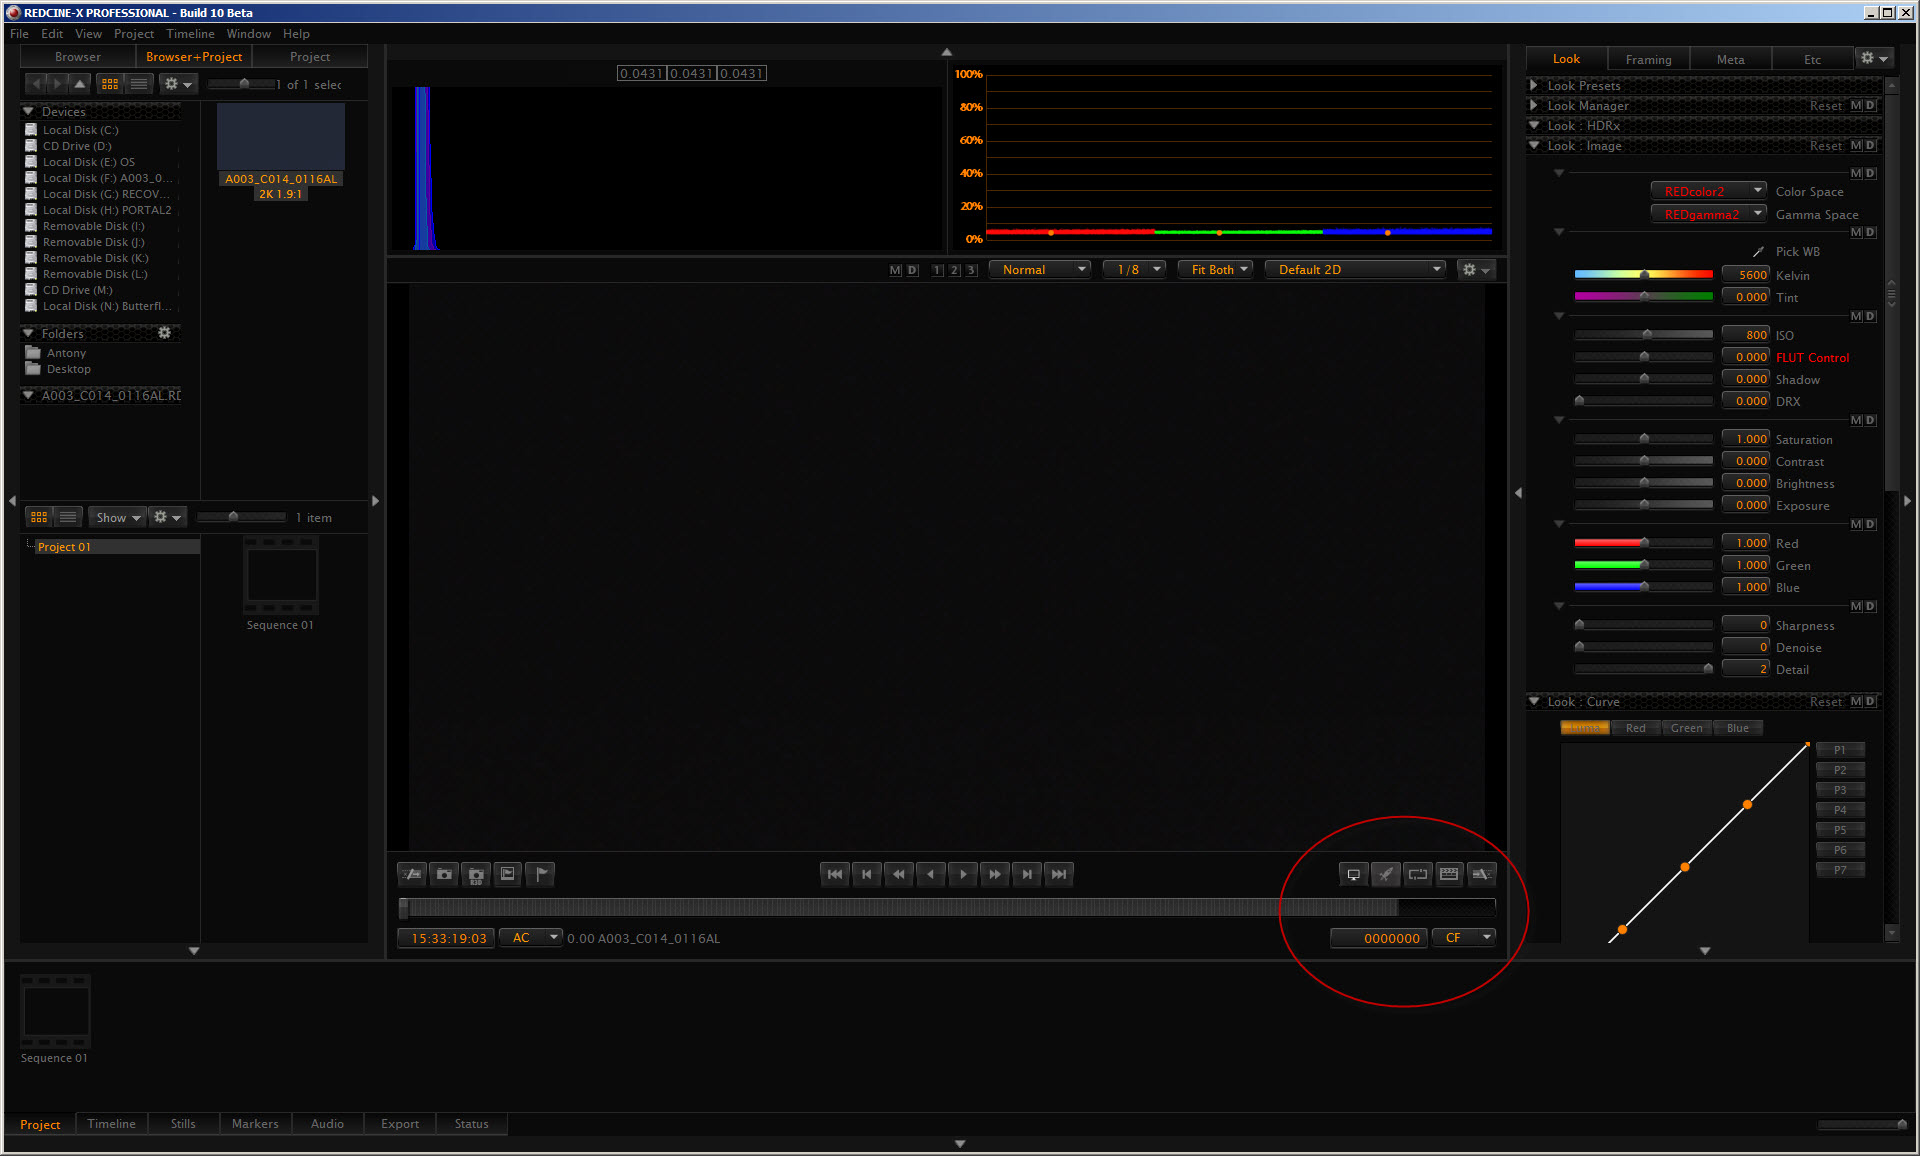Open the Look panel gear menu
Image resolution: width=1920 pixels, height=1156 pixels.
pyautogui.click(x=1873, y=58)
